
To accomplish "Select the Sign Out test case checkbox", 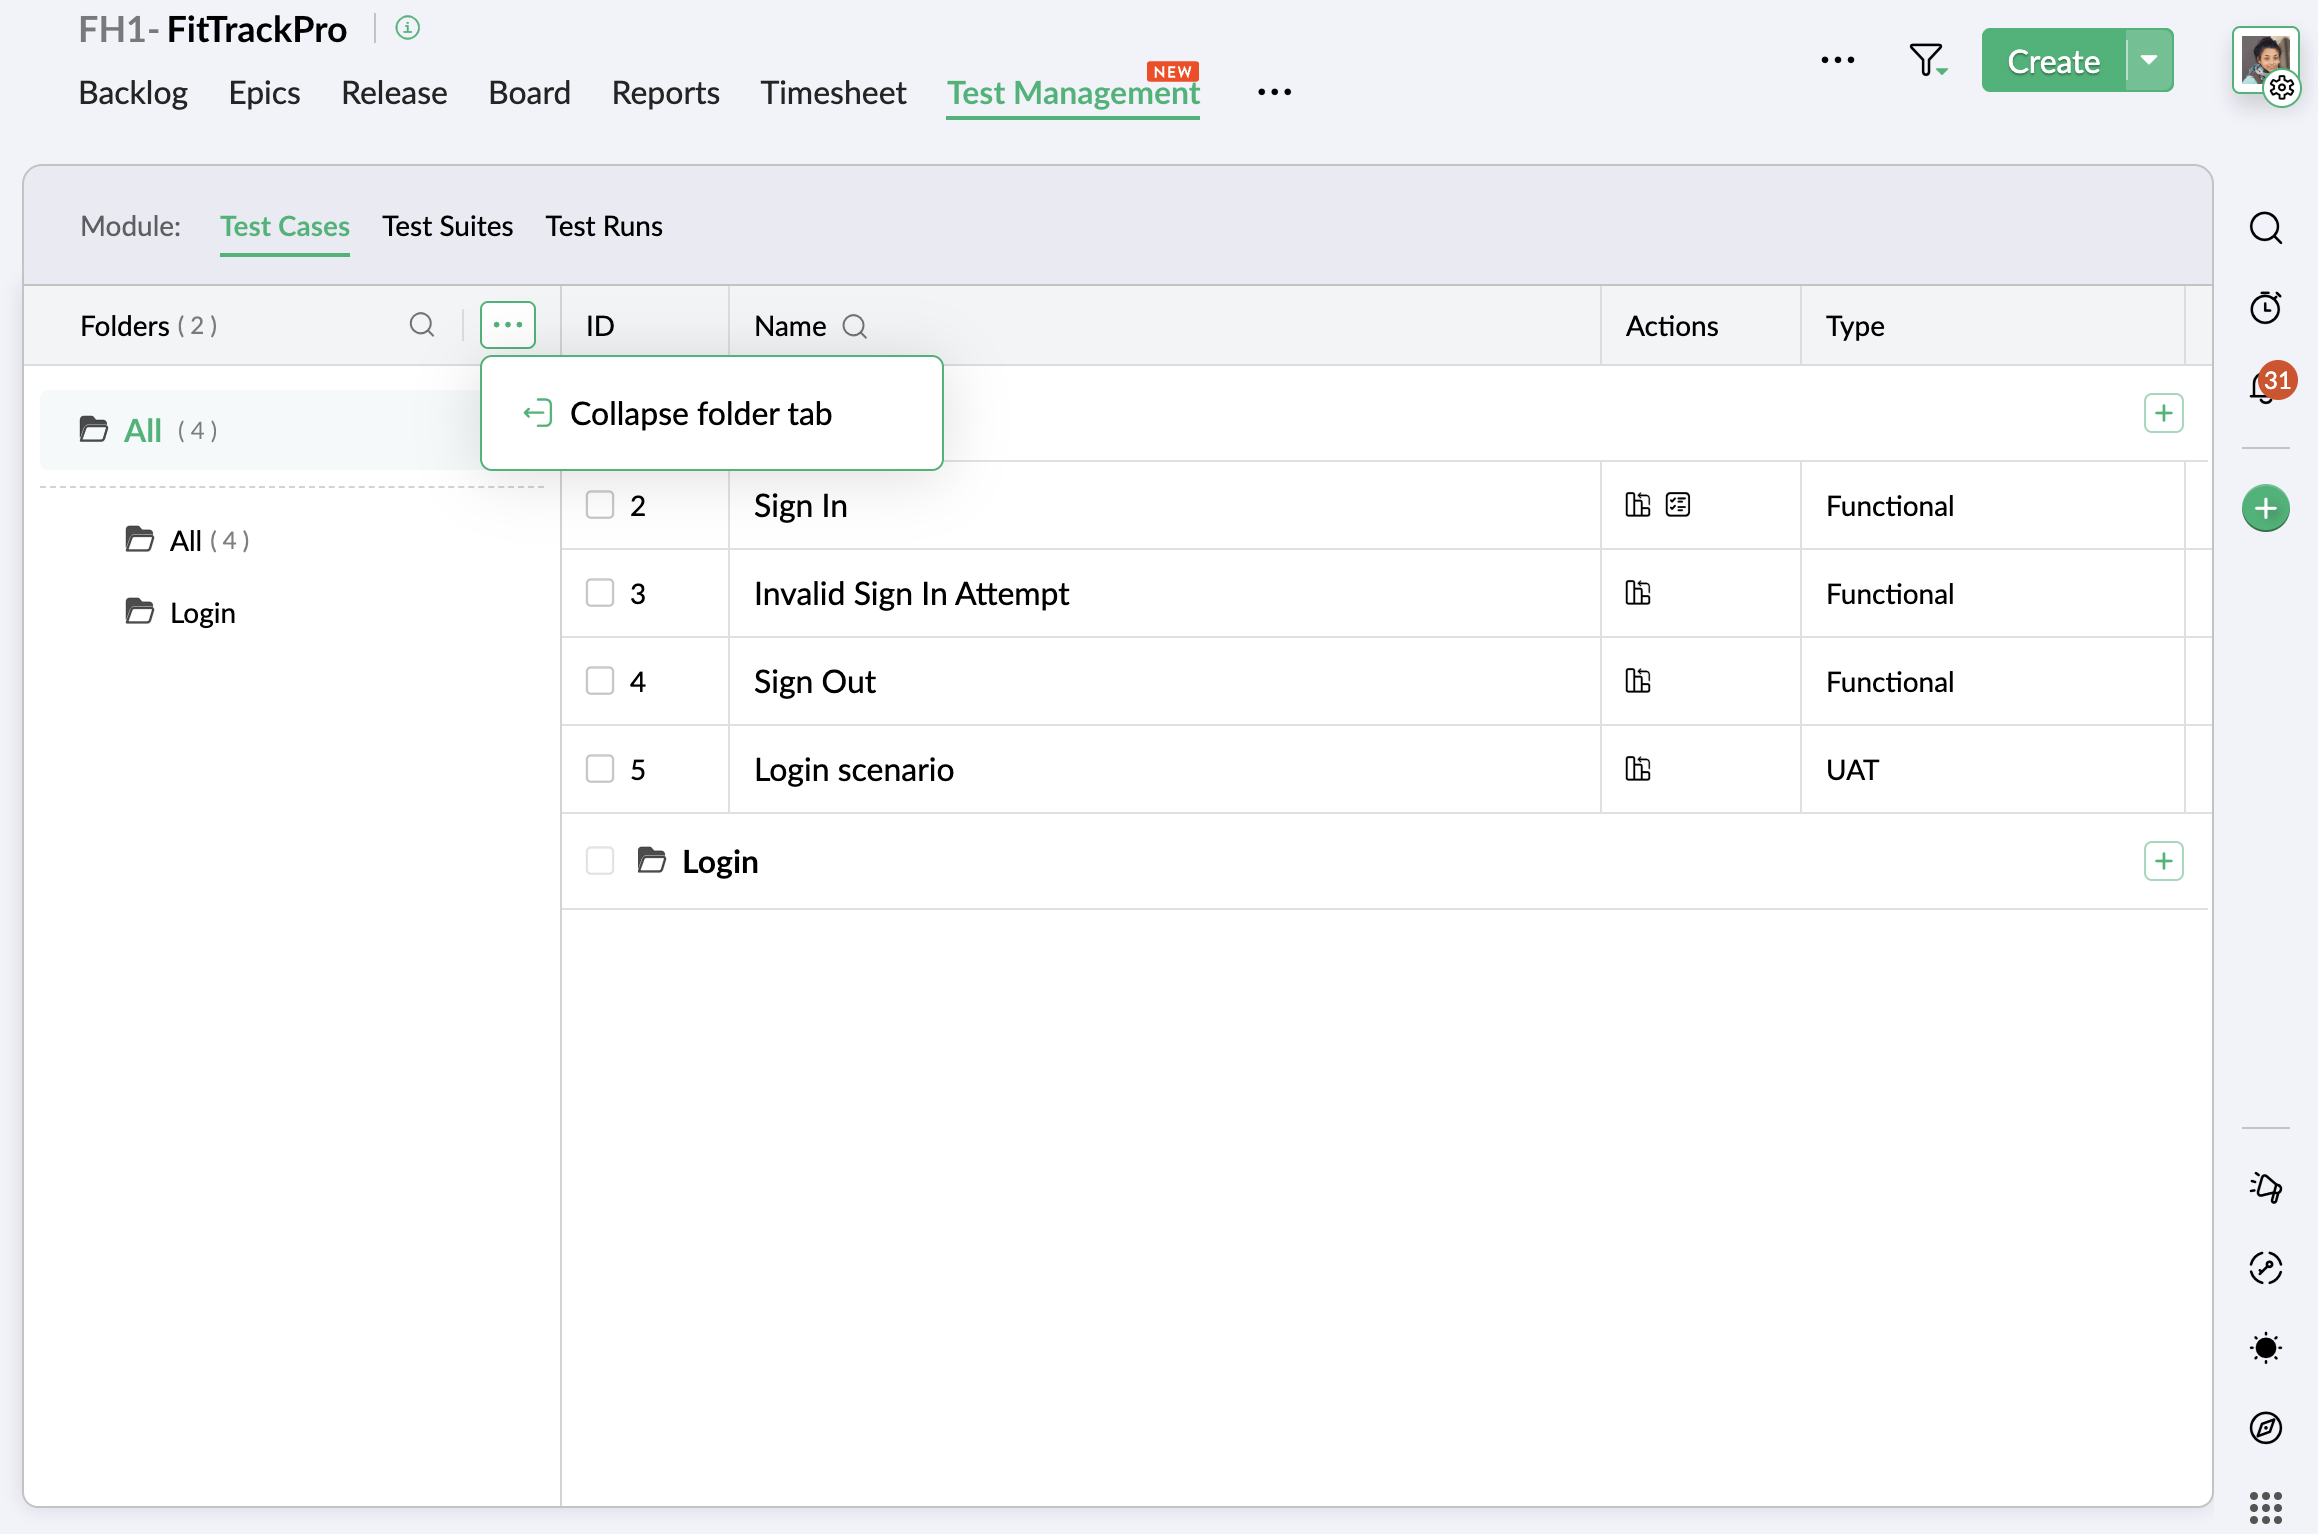I will [600, 681].
